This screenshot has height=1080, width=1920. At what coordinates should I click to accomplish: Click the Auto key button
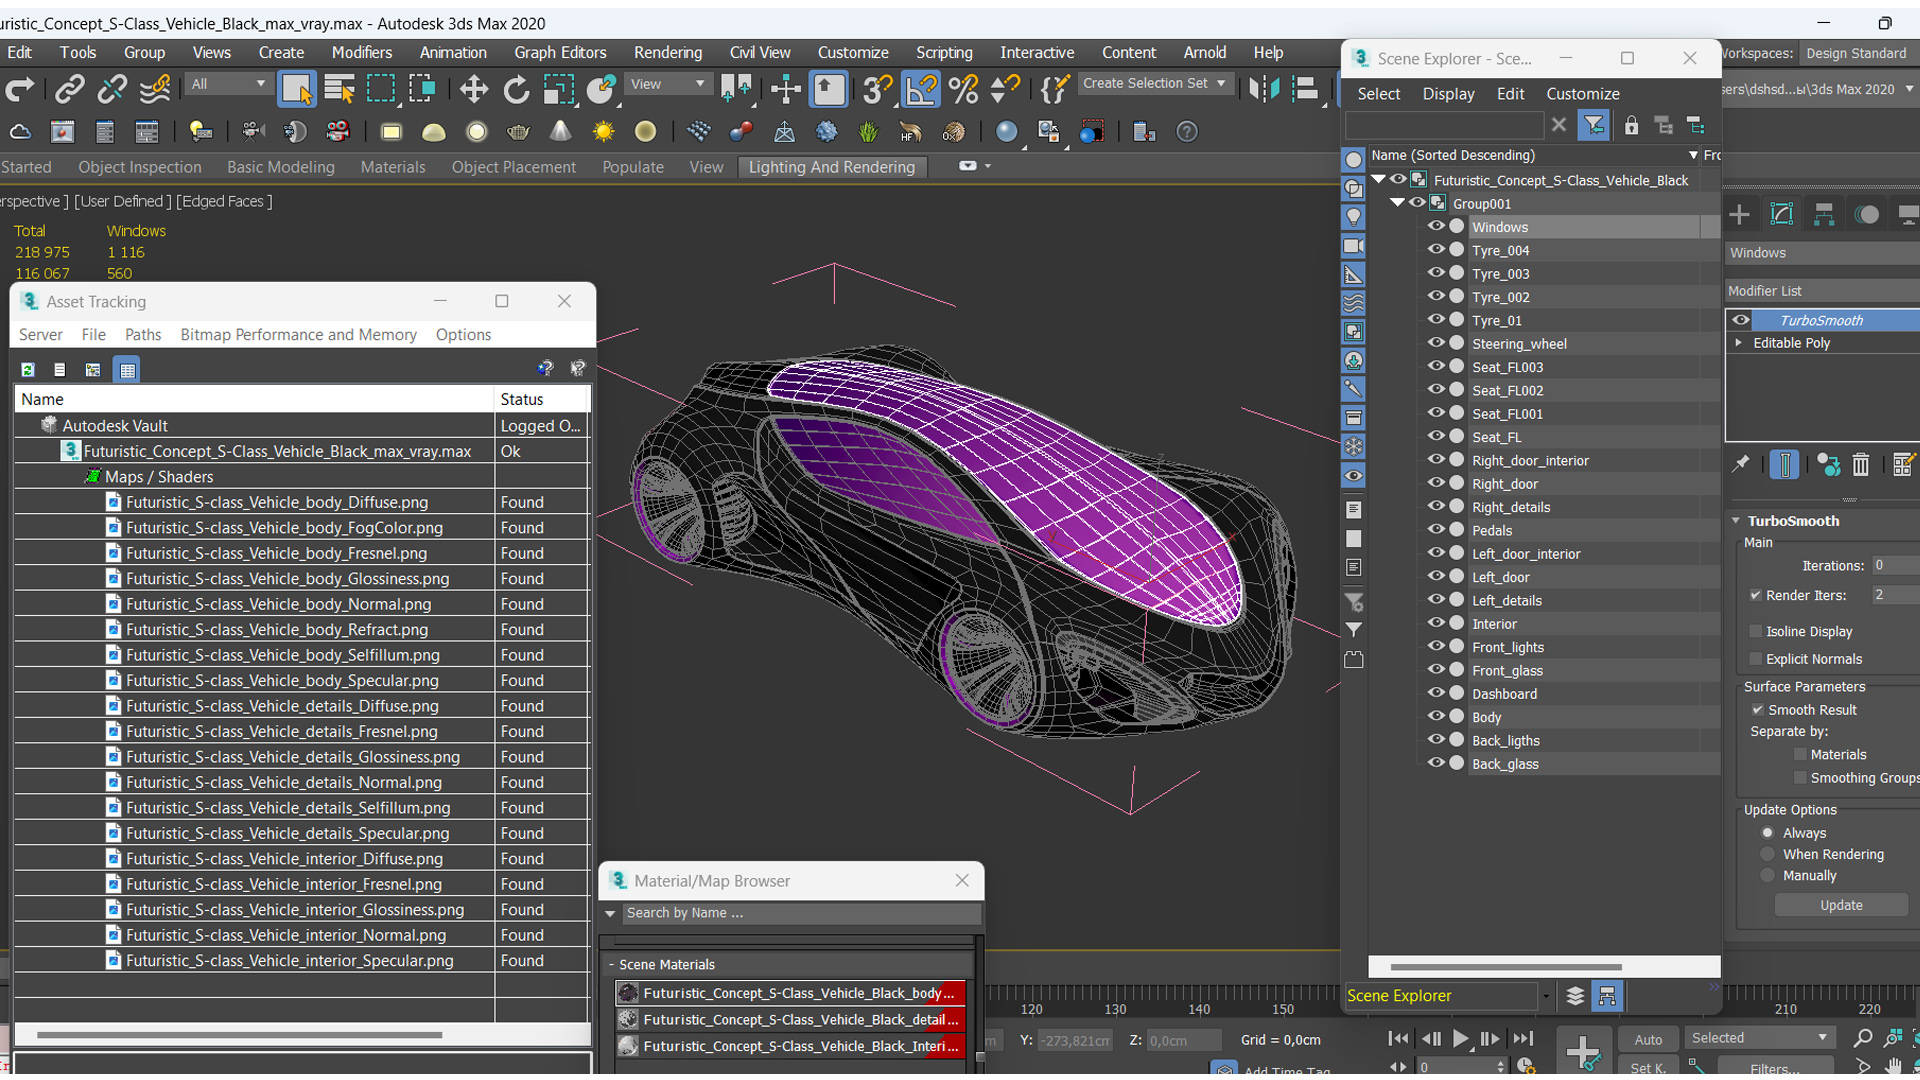[1647, 1040]
